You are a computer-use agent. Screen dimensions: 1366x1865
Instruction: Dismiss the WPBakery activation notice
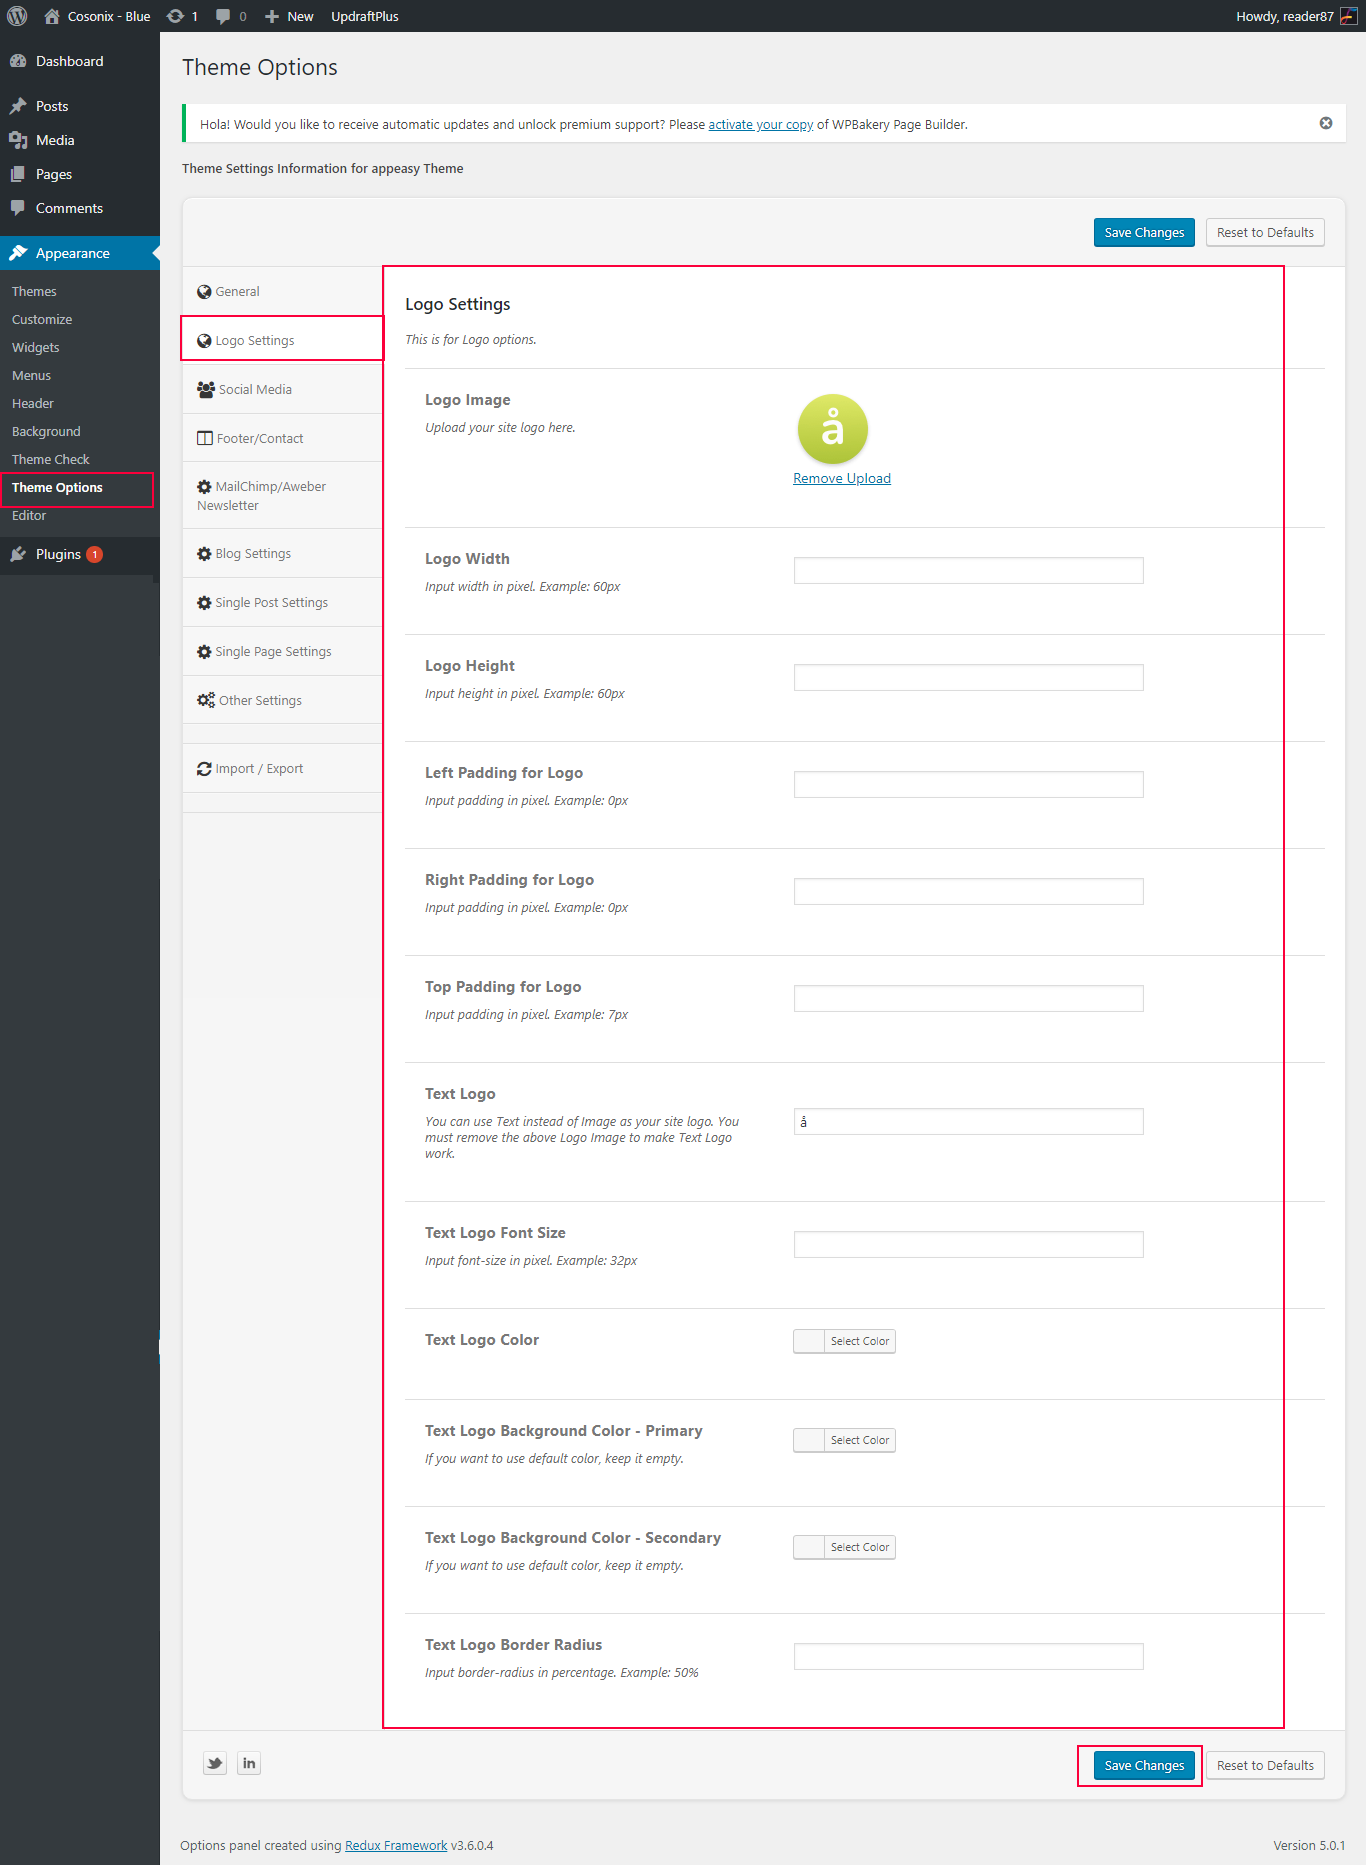tap(1325, 123)
